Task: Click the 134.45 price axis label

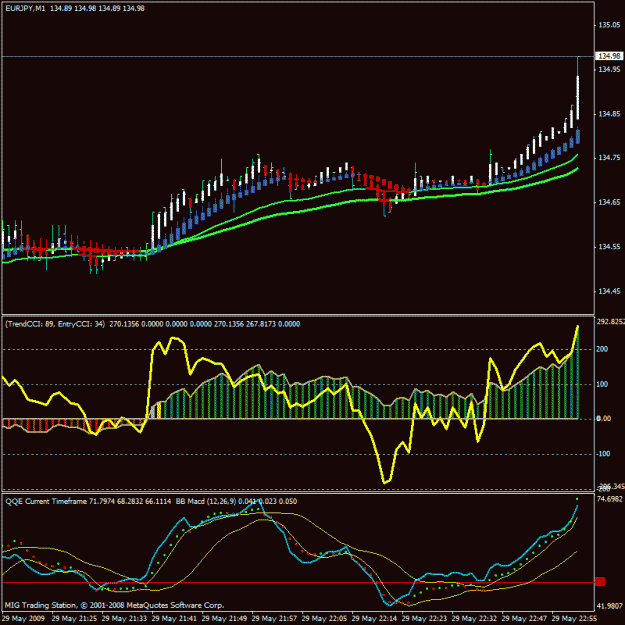Action: point(609,291)
